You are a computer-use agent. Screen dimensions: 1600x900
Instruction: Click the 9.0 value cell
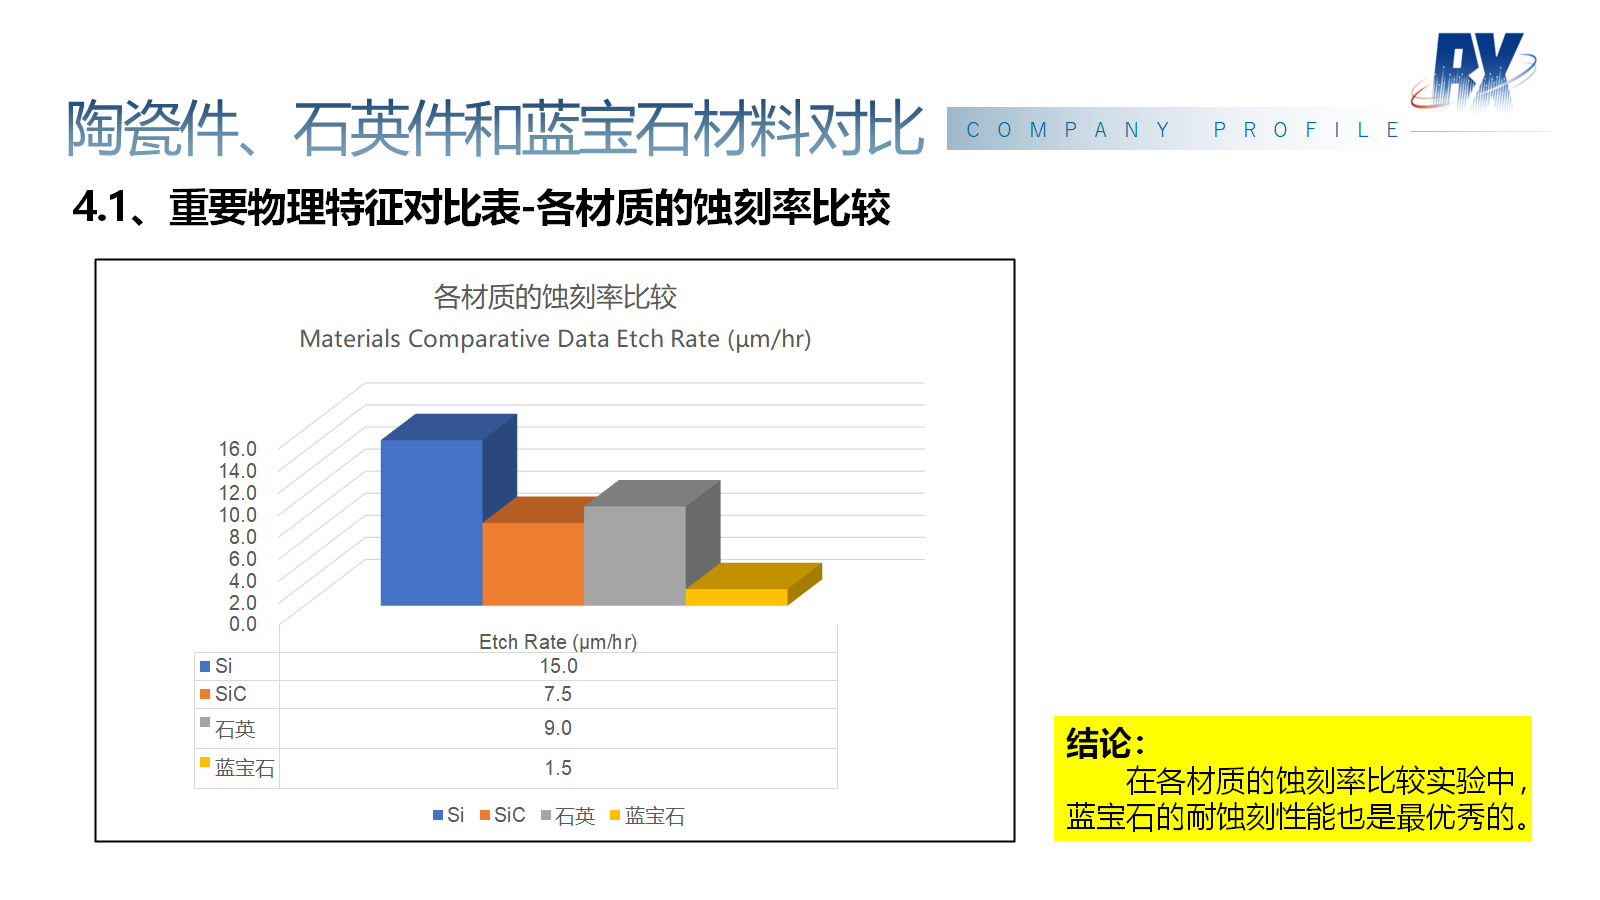pyautogui.click(x=558, y=728)
